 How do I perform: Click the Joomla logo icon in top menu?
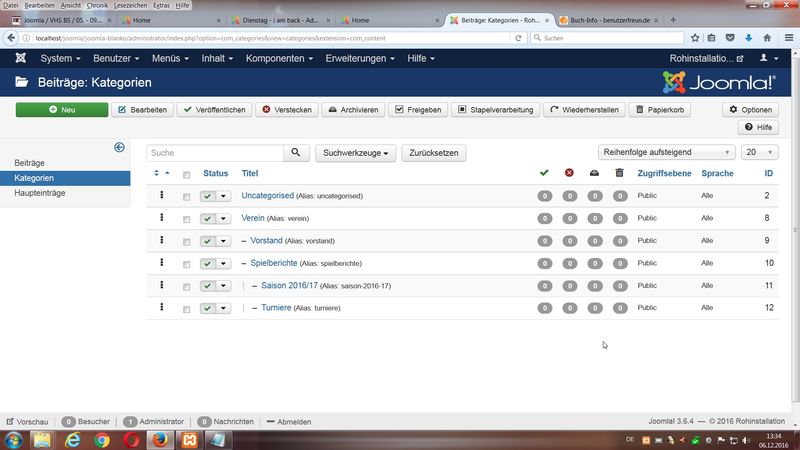pos(20,58)
